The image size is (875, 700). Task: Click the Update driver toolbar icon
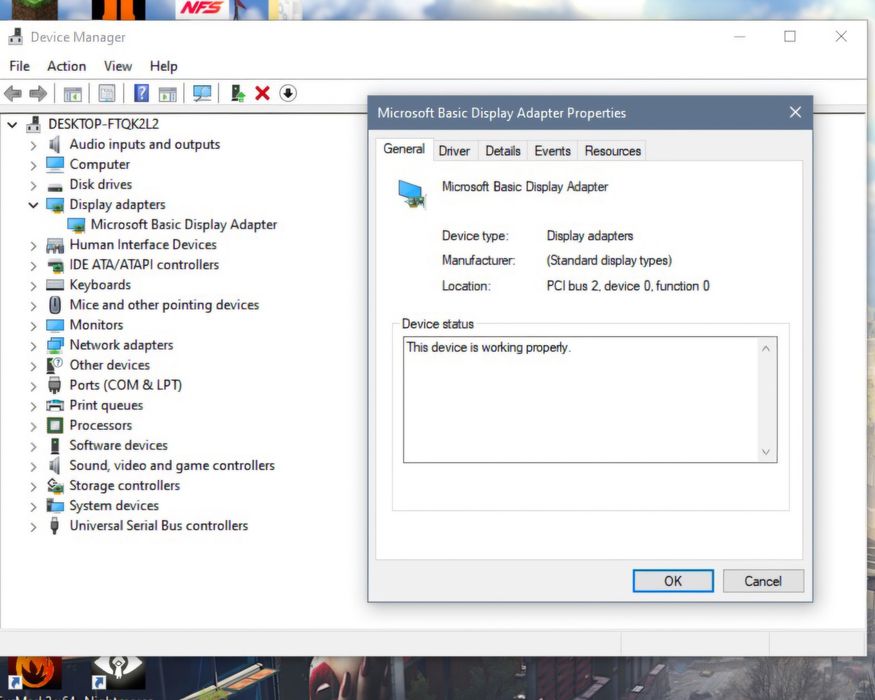[238, 93]
